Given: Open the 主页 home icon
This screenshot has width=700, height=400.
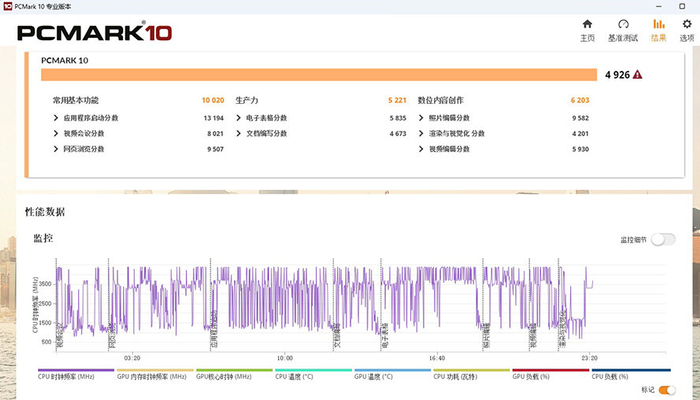Looking at the screenshot, I should [x=588, y=24].
